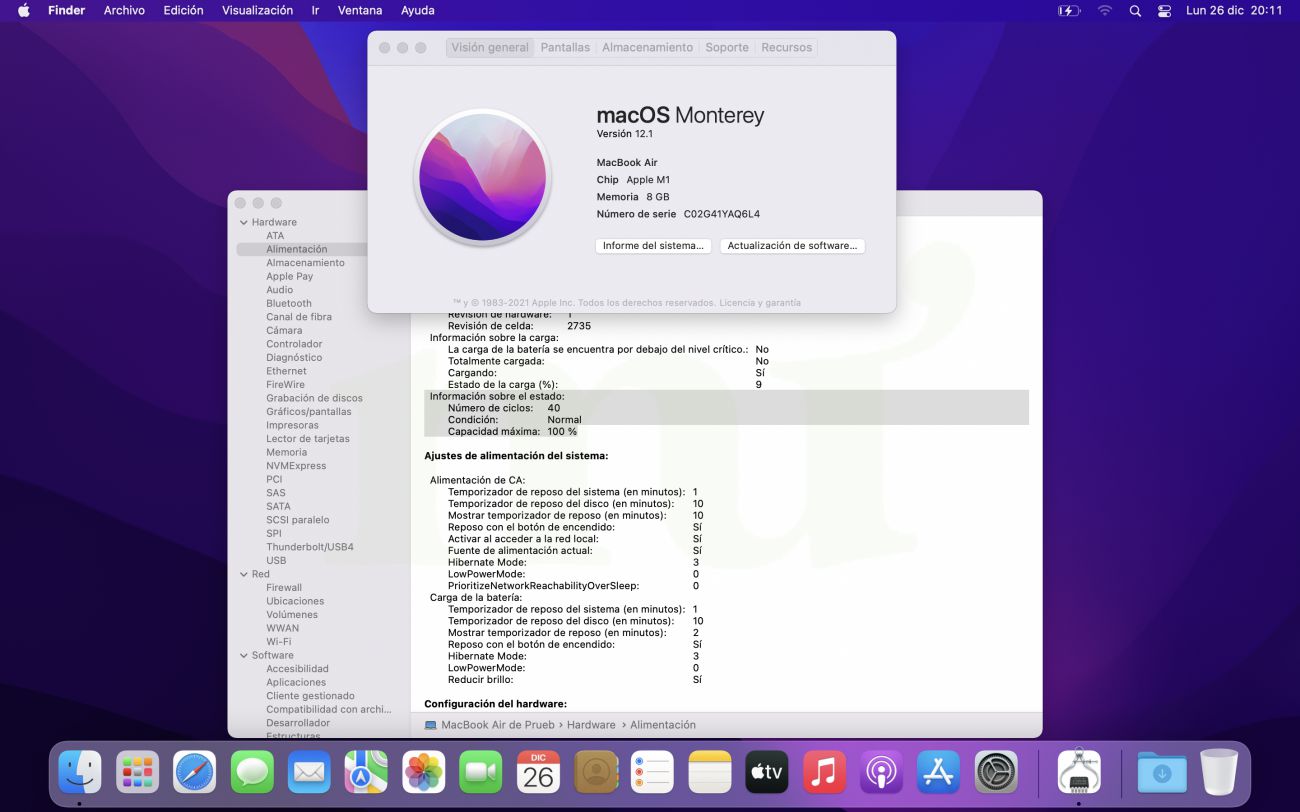This screenshot has width=1300, height=812.
Task: Launch Apple TV from the dock
Action: [767, 772]
